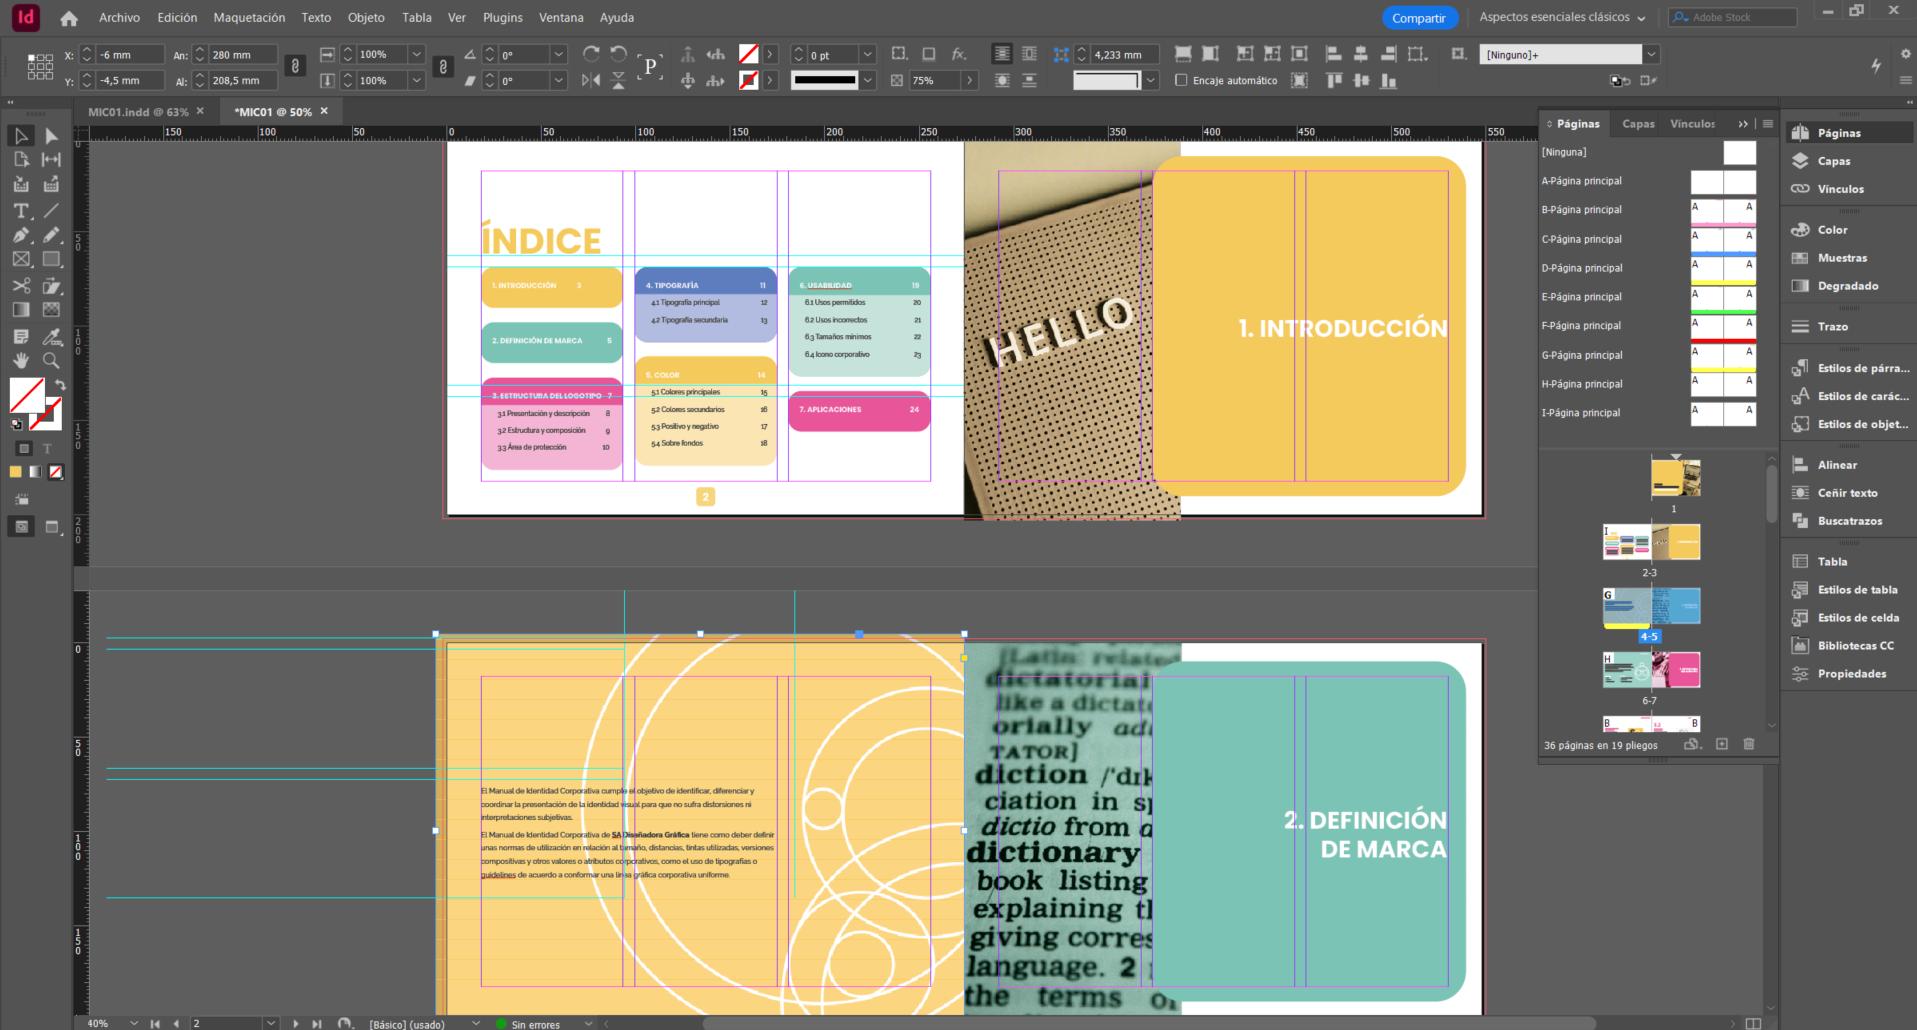
Task: Click the Compartir button
Action: point(1419,17)
